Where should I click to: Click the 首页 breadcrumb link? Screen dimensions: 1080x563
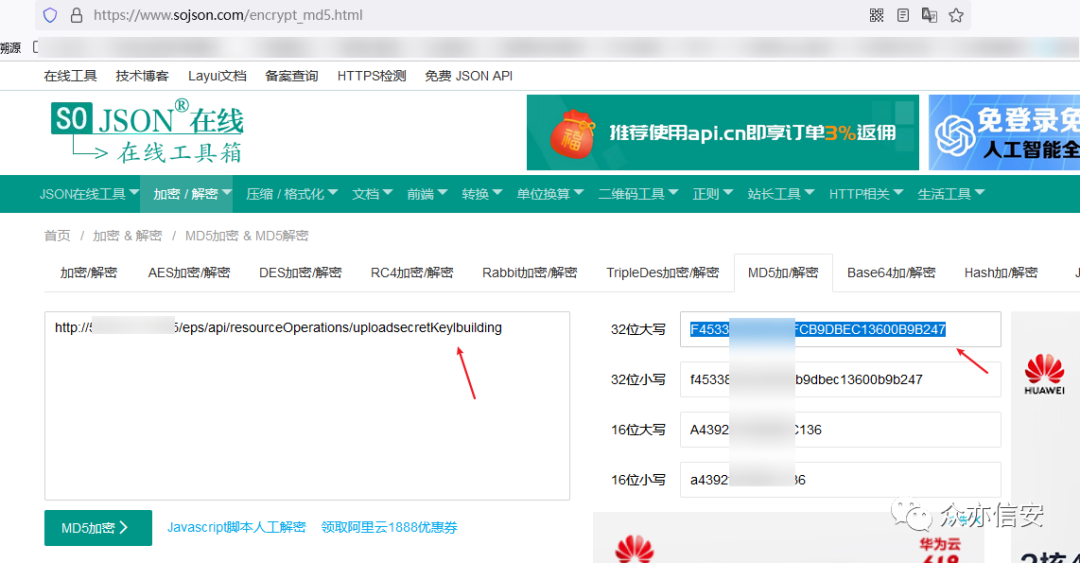pos(57,236)
